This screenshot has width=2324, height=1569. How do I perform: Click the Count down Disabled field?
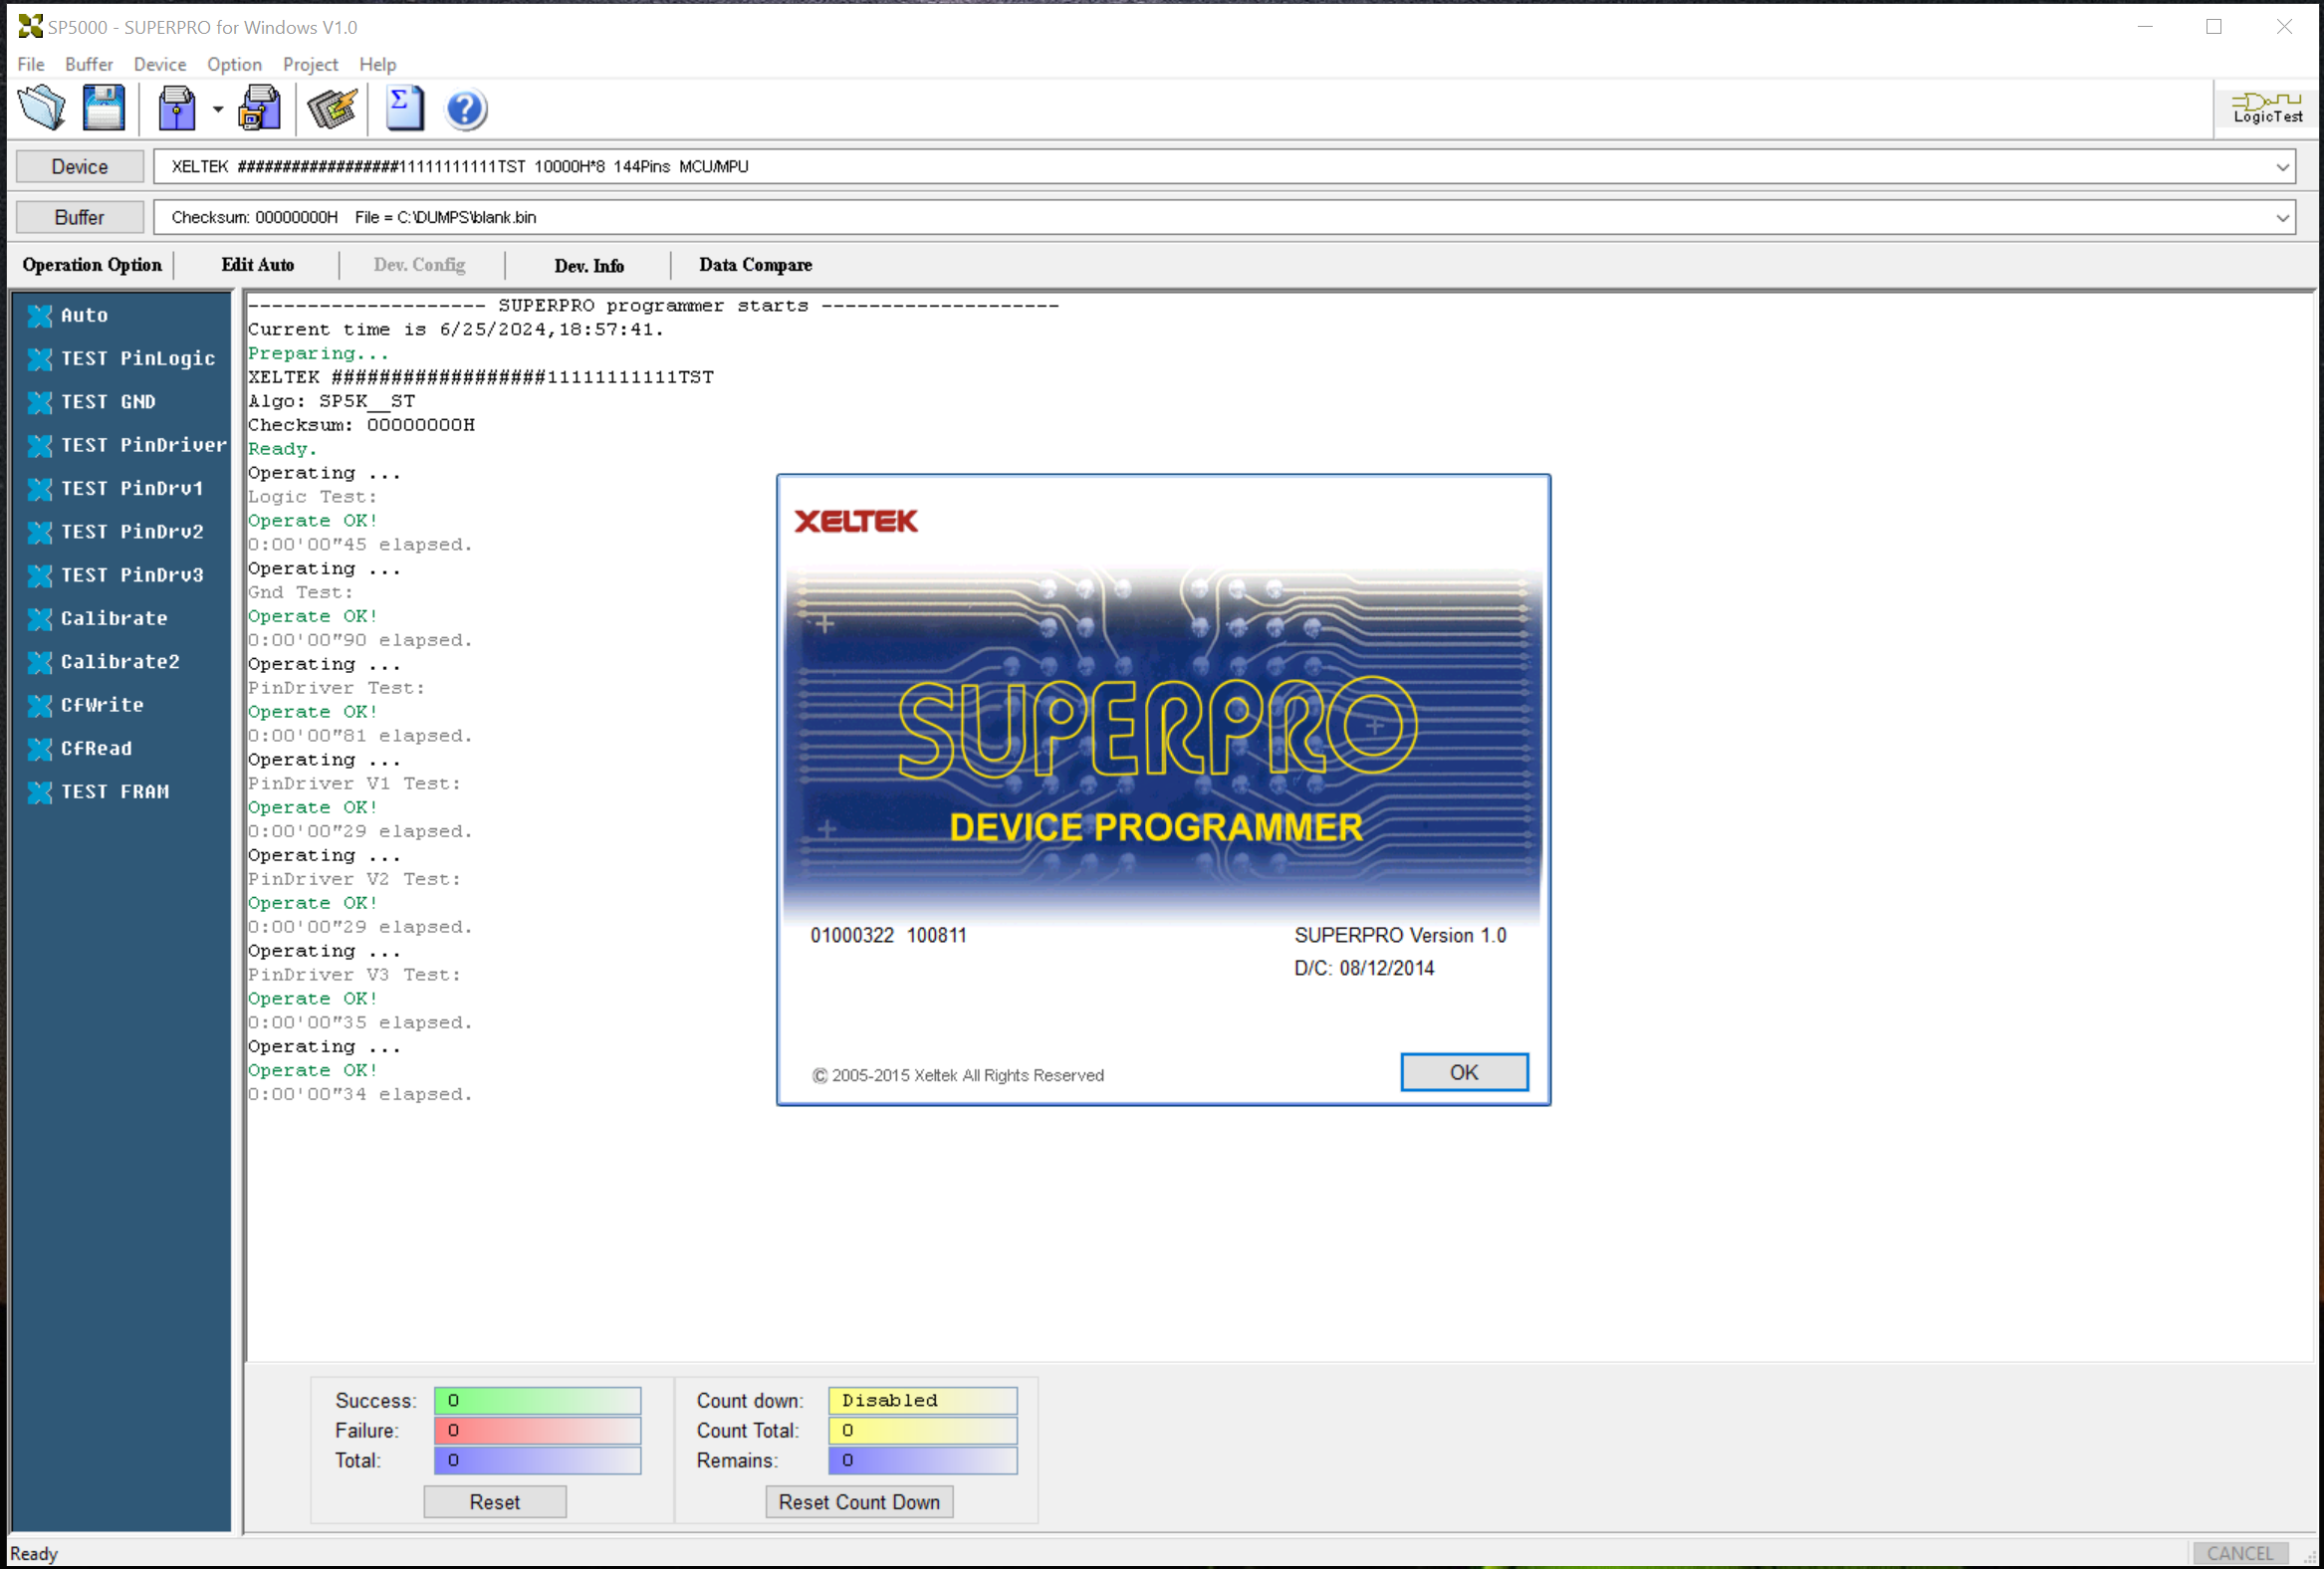(922, 1400)
